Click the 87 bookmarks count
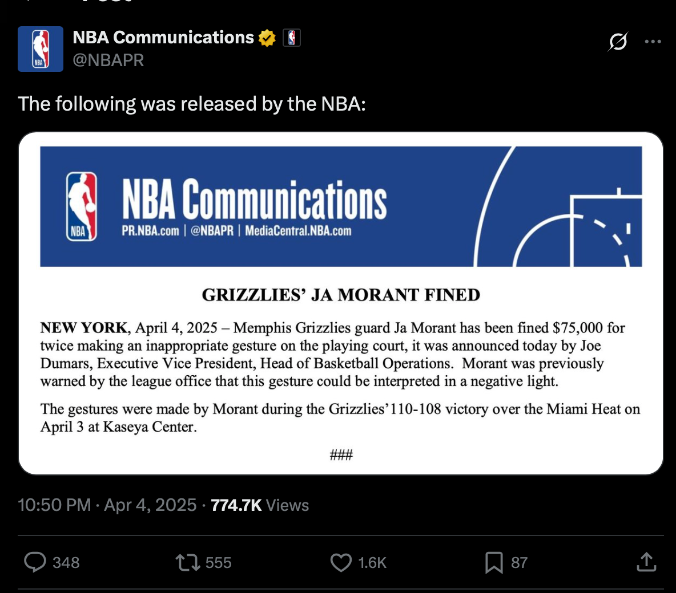676x593 pixels. click(519, 563)
